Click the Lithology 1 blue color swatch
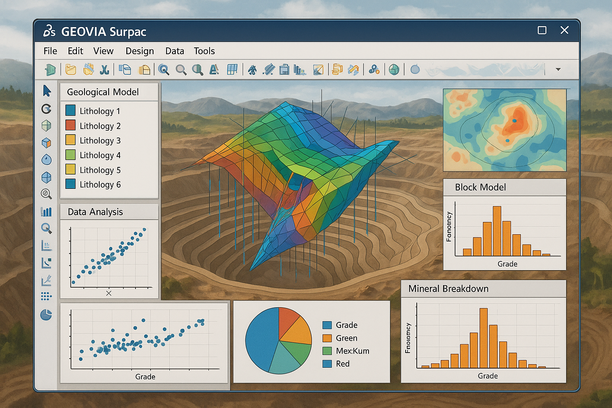 [x=70, y=111]
